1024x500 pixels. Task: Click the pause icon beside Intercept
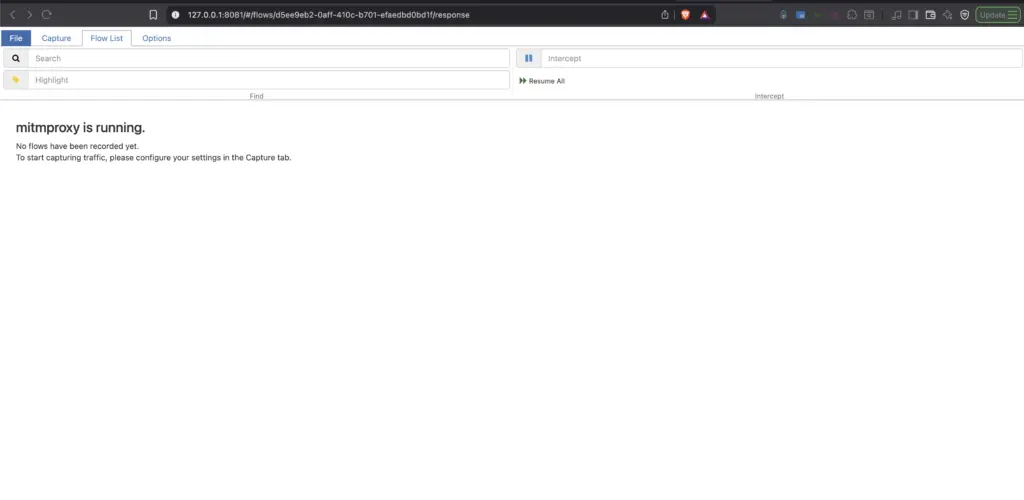[529, 58]
